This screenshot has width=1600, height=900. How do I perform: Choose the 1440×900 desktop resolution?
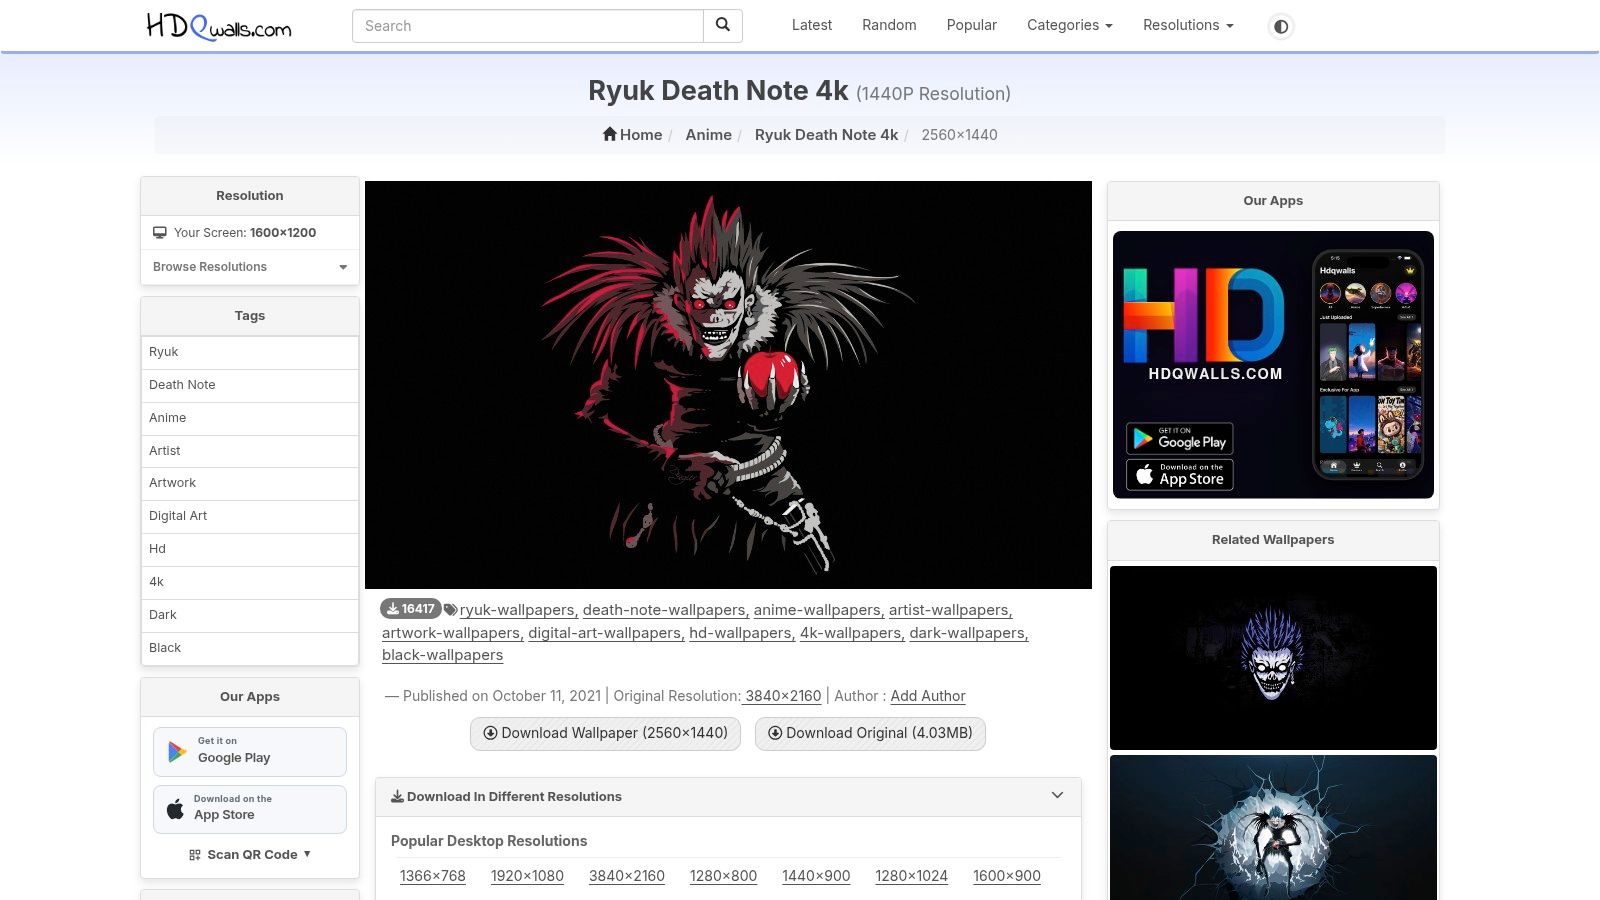click(816, 876)
